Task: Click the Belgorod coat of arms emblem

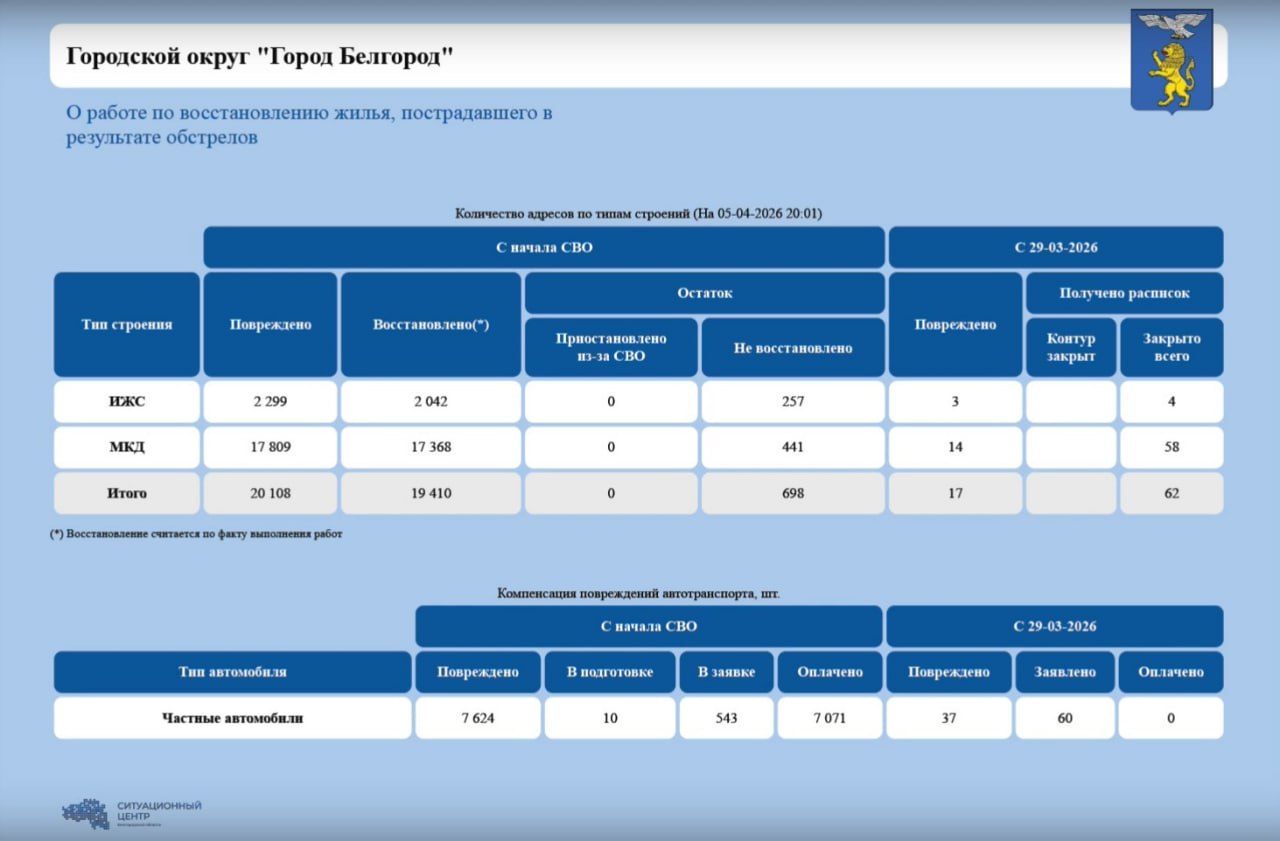Action: click(x=1171, y=61)
